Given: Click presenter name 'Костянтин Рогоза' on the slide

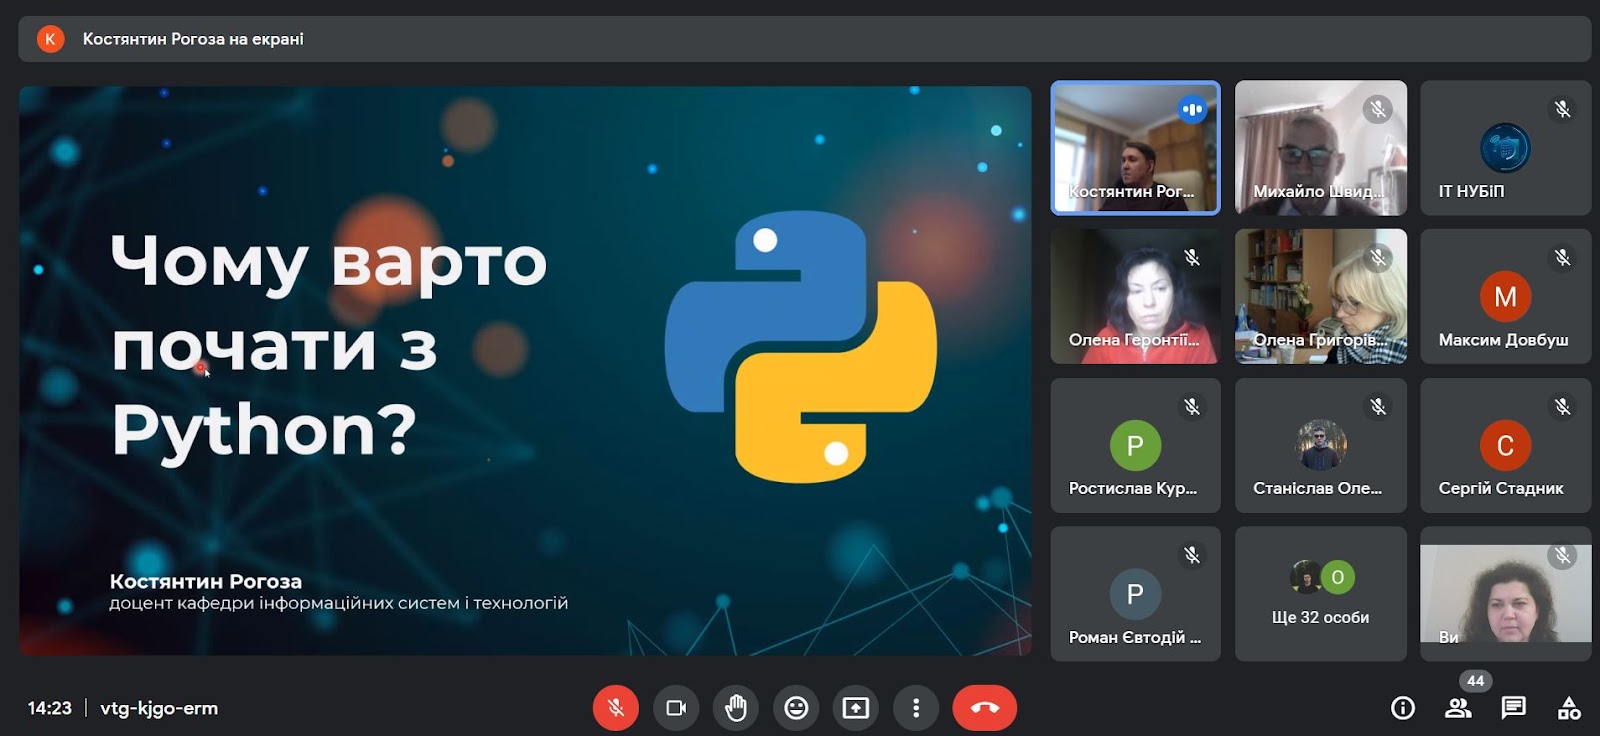Looking at the screenshot, I should (x=205, y=581).
